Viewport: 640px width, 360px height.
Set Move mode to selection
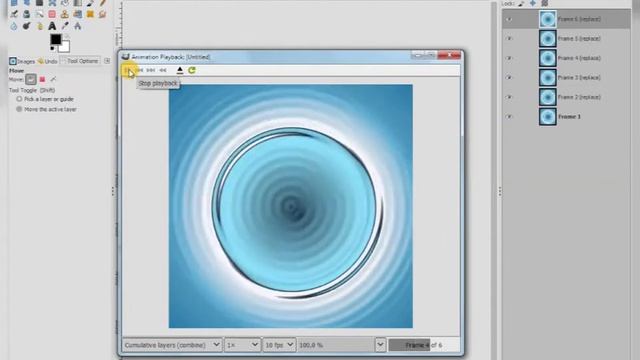click(42, 79)
